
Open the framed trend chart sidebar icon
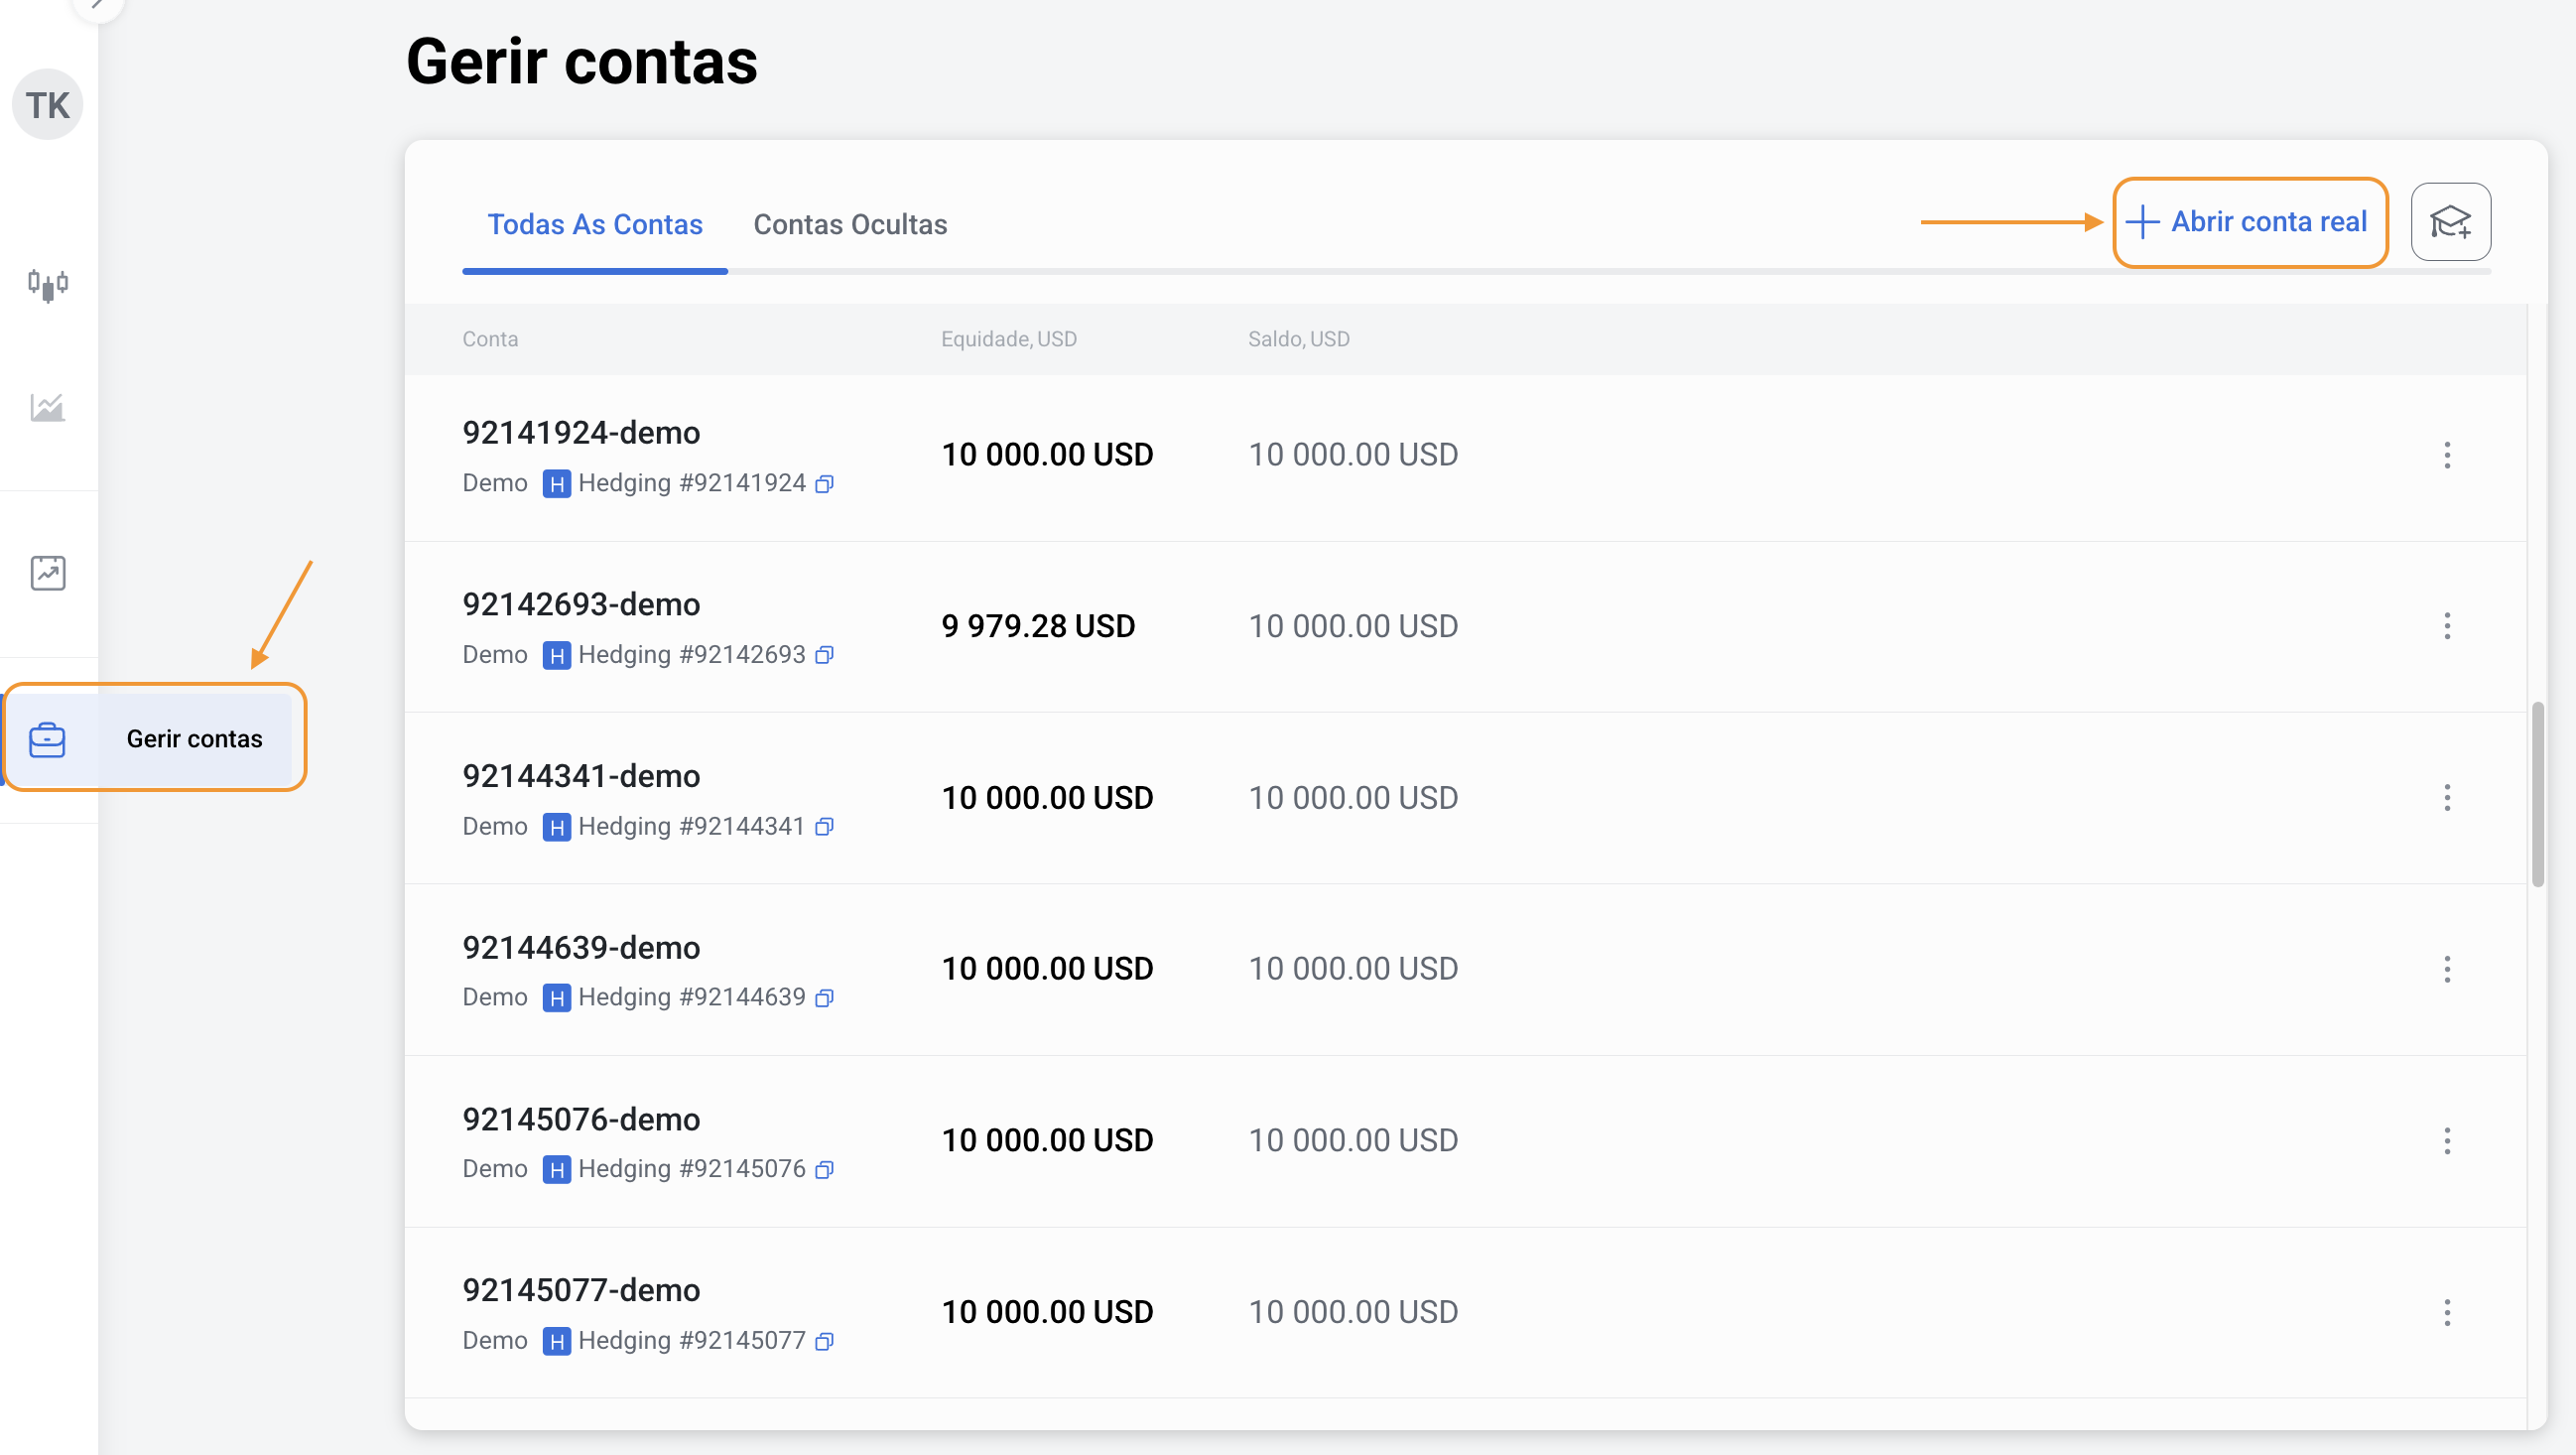coord(47,573)
